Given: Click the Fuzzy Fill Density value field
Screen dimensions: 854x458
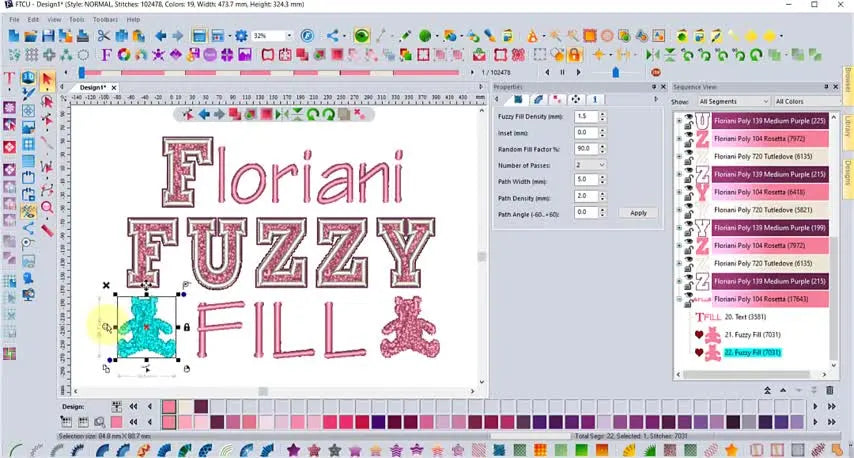Looking at the screenshot, I should coord(586,116).
